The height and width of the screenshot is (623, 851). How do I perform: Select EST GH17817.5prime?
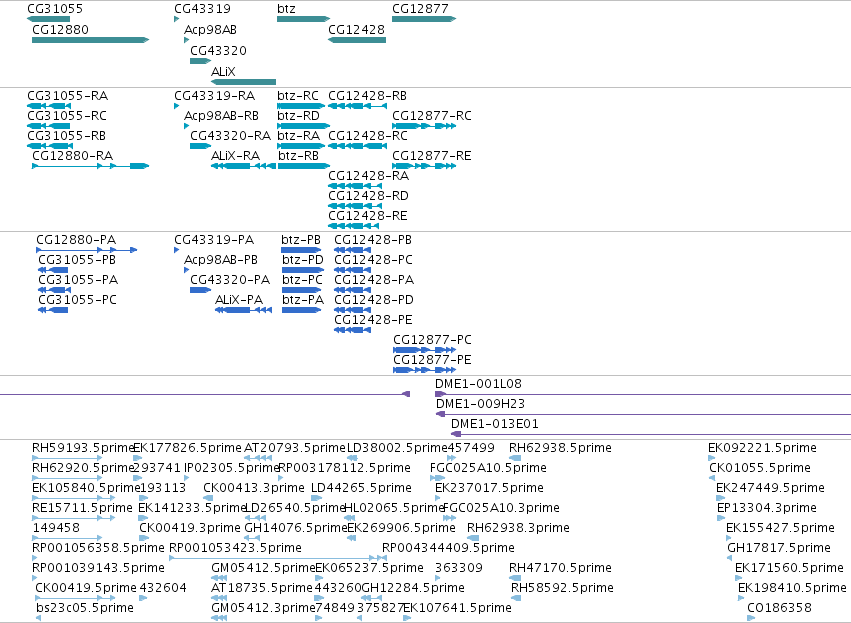pos(779,548)
